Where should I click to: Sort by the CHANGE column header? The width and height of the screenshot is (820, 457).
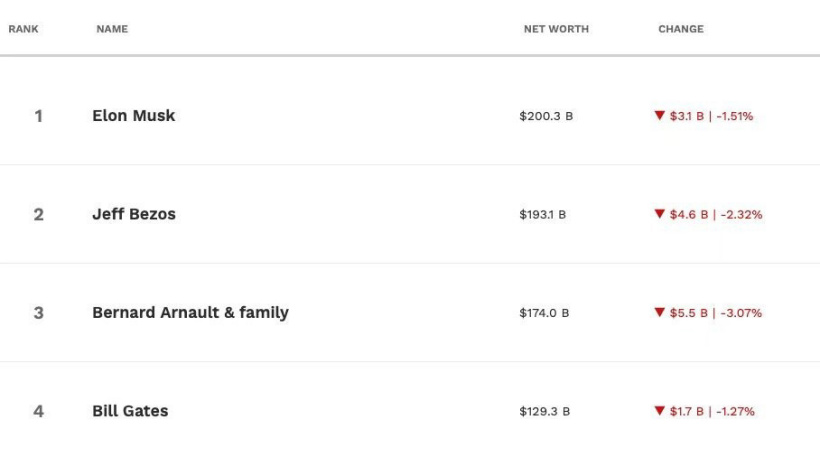coord(681,29)
